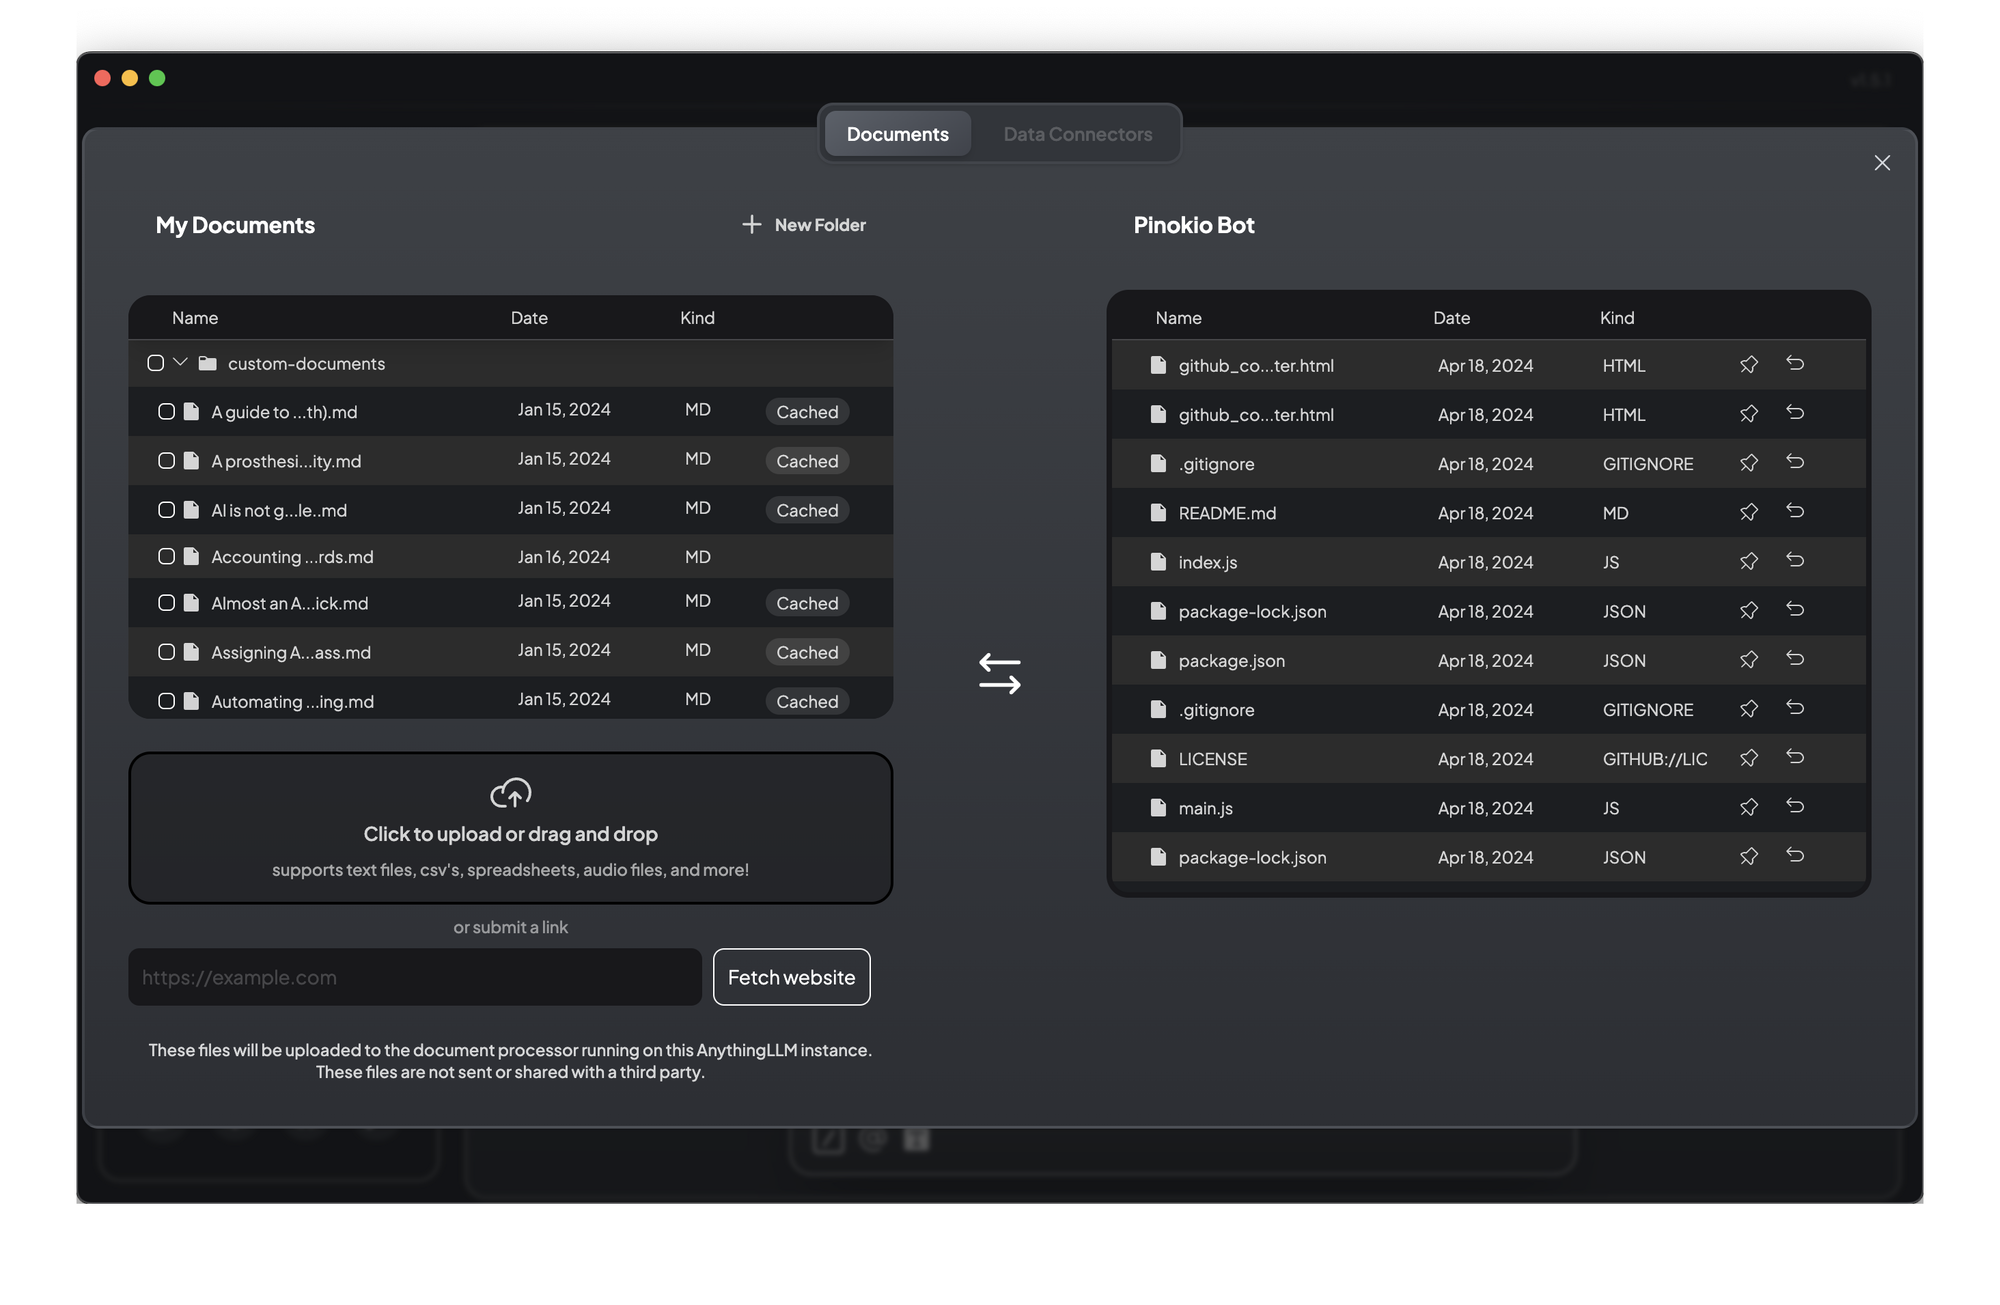Close the documents modal with X

point(1881,163)
